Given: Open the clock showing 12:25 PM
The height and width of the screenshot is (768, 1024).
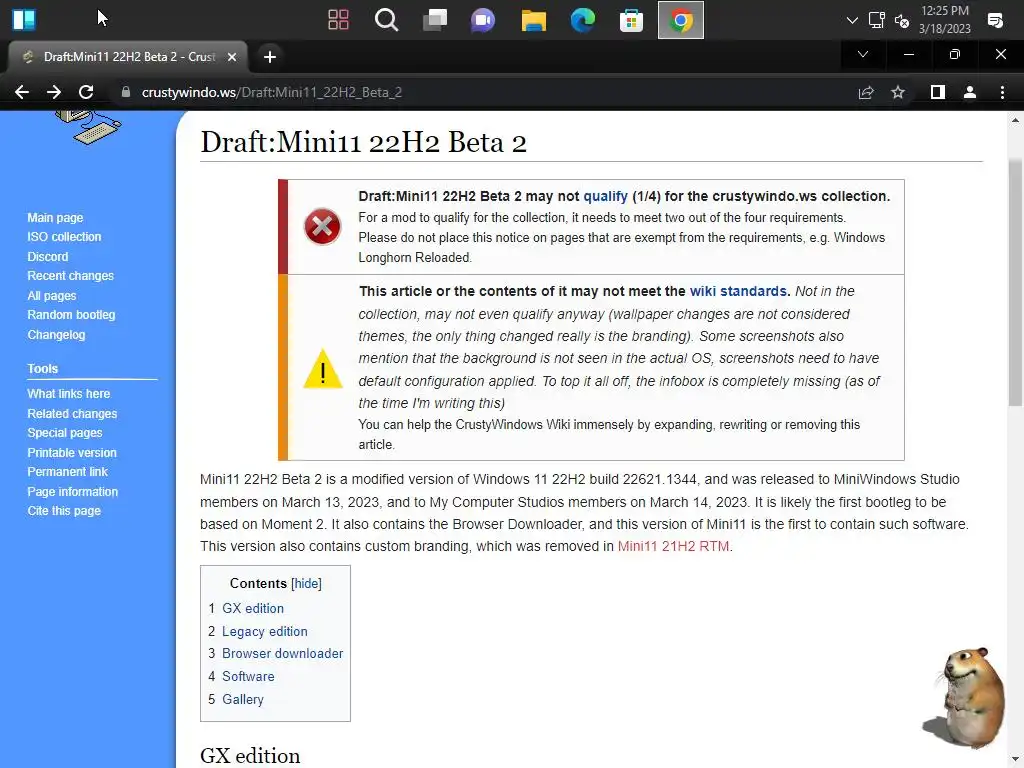Looking at the screenshot, I should click(945, 20).
